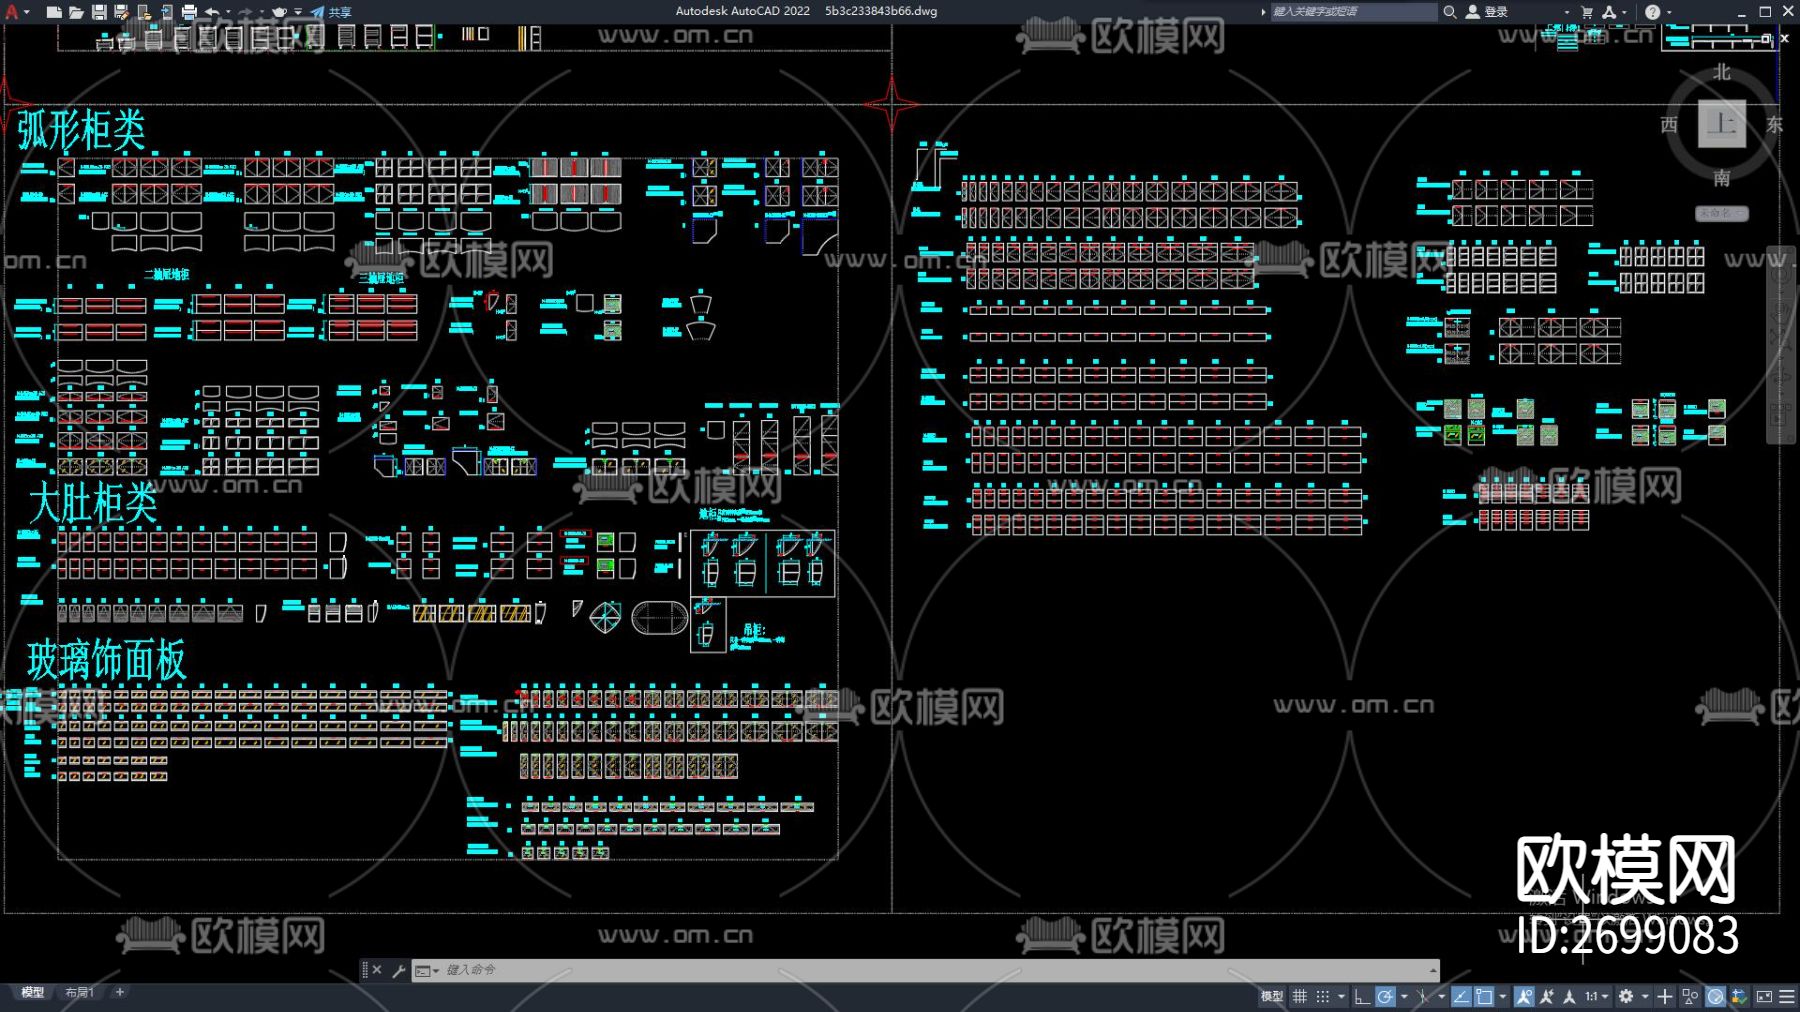Rotate ViewCube to west (西)
The image size is (1800, 1012).
(x=1669, y=125)
